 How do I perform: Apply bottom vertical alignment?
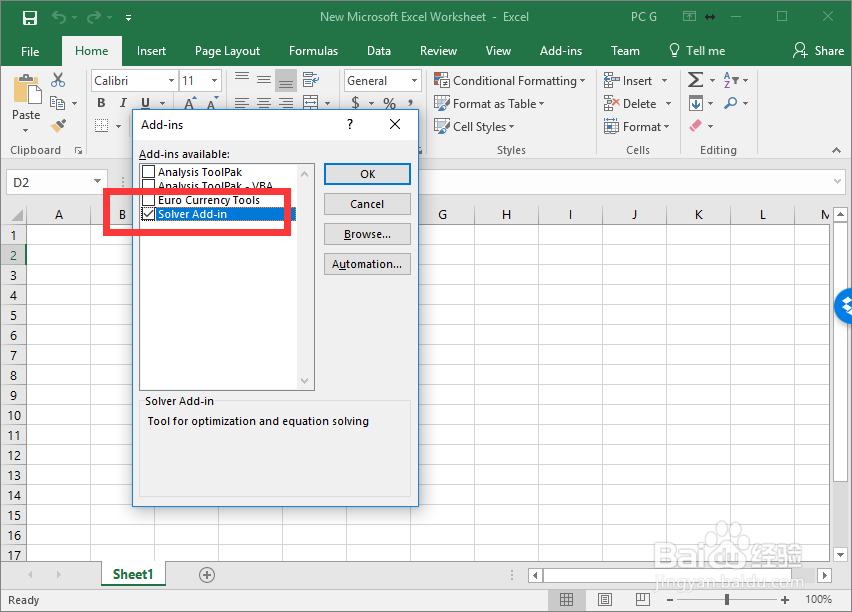tap(286, 80)
